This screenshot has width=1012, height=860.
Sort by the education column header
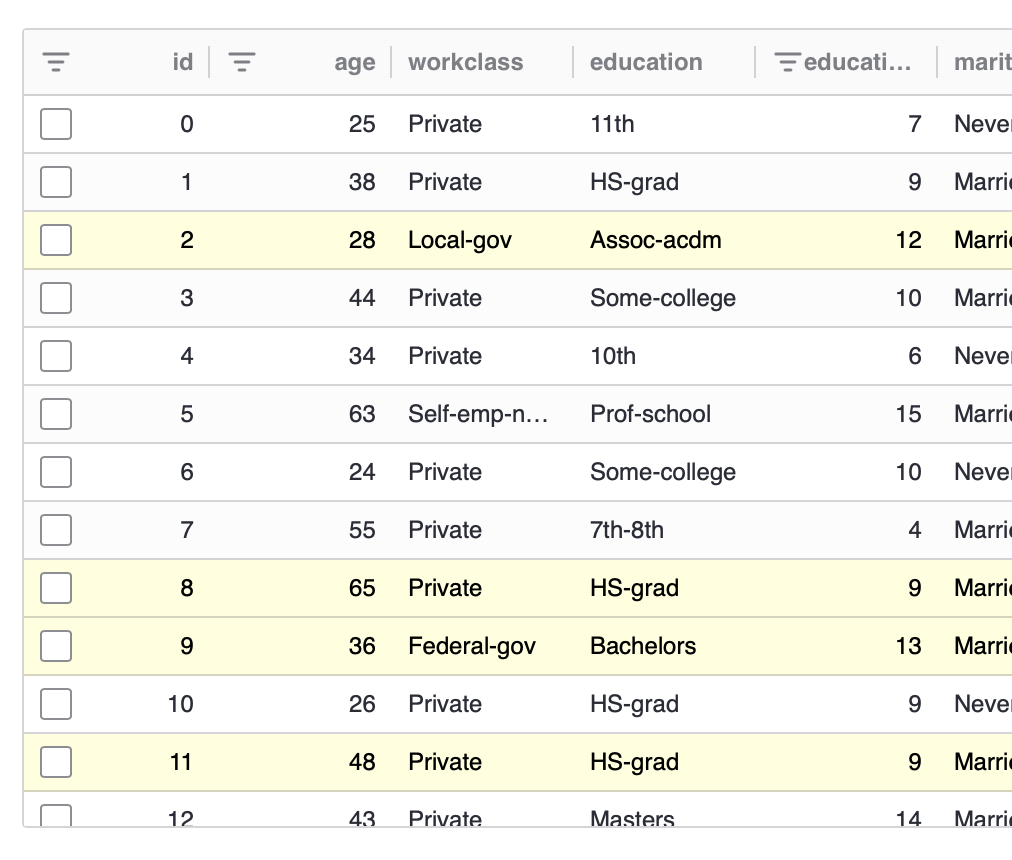(x=646, y=62)
